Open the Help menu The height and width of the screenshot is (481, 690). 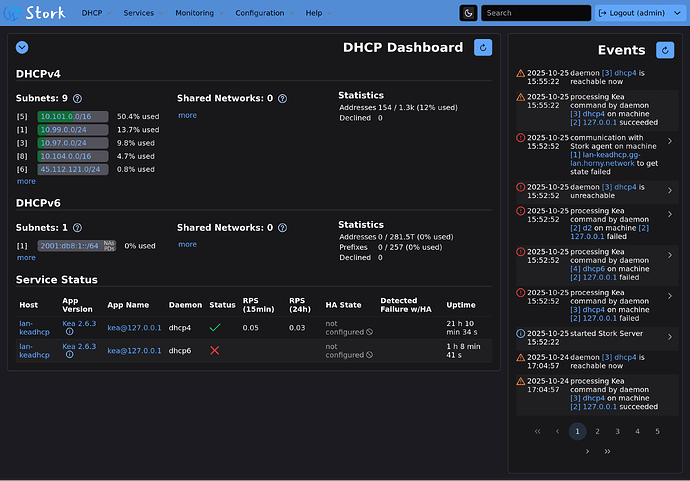coord(319,13)
